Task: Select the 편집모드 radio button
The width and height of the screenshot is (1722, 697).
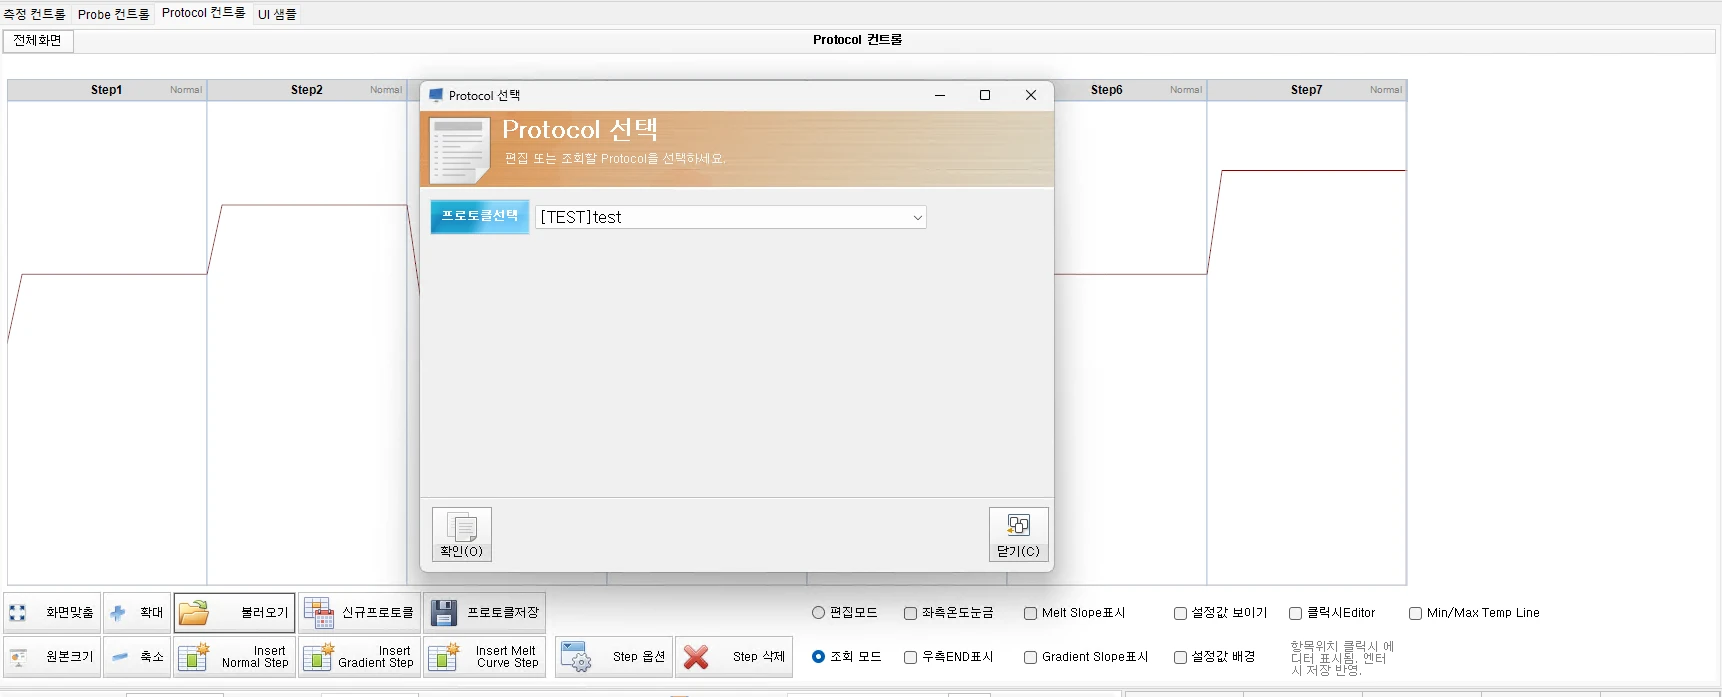Action: click(819, 613)
